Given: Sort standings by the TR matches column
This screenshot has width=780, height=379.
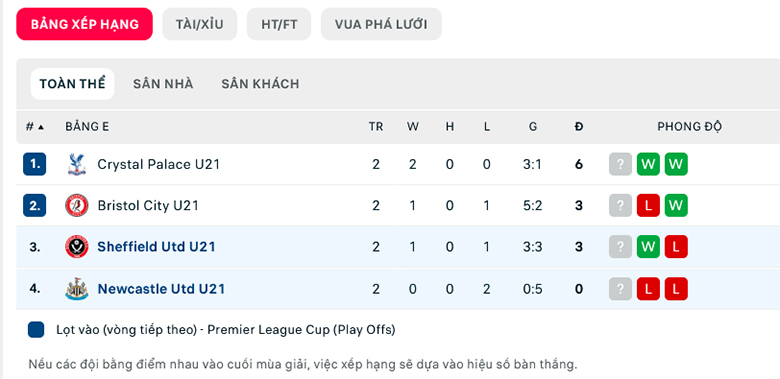Looking at the screenshot, I should point(376,127).
